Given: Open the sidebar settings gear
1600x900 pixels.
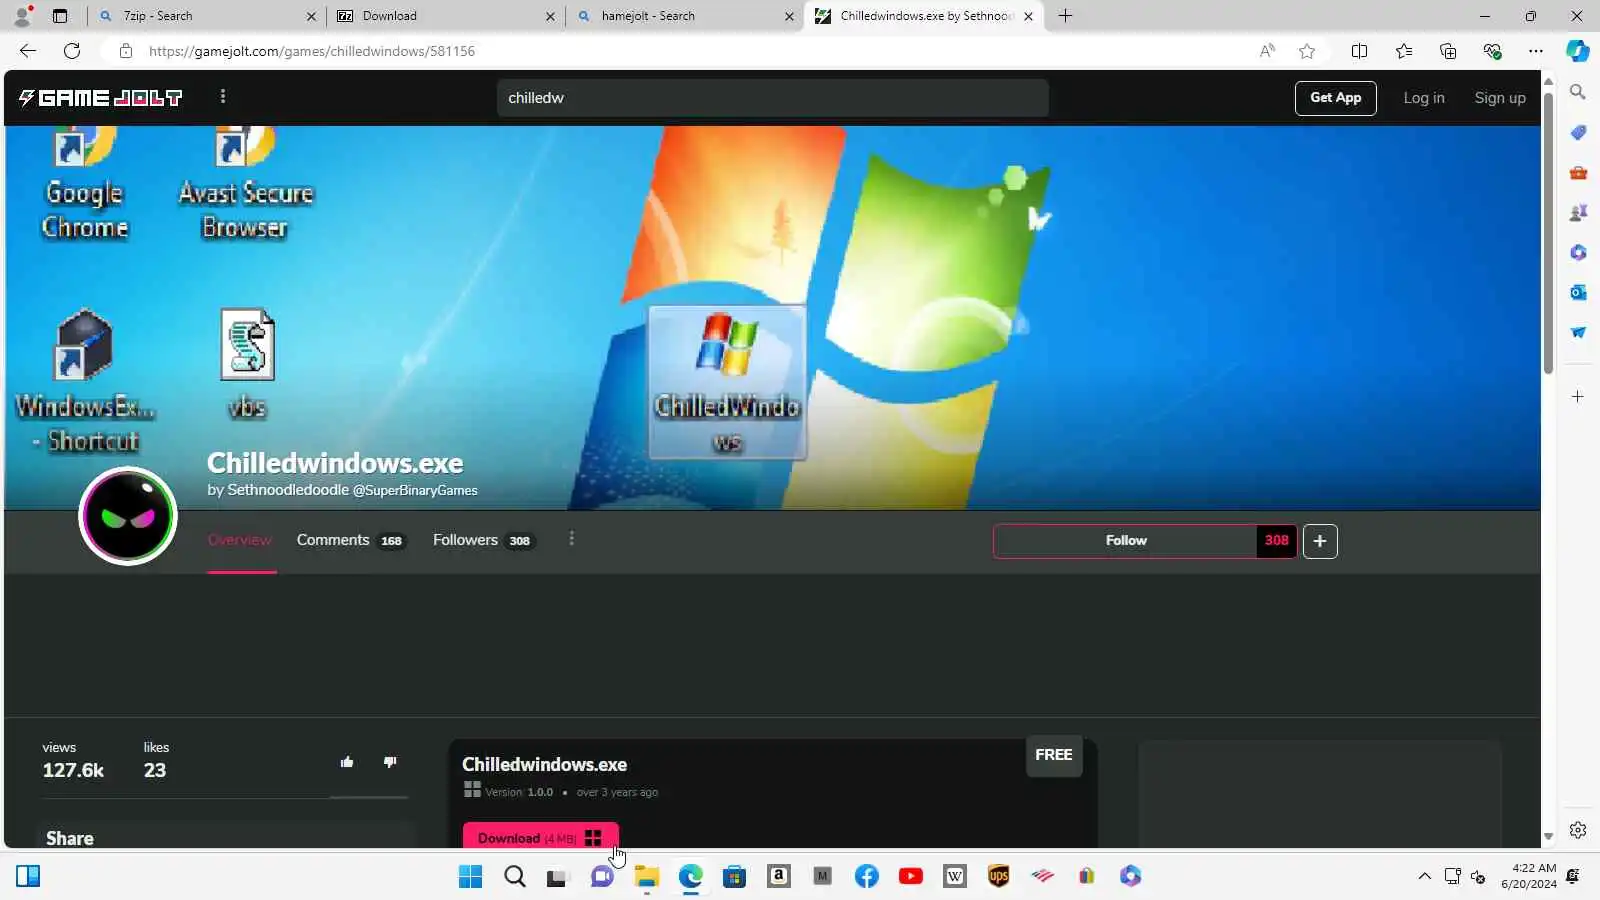Looking at the screenshot, I should pos(1578,830).
